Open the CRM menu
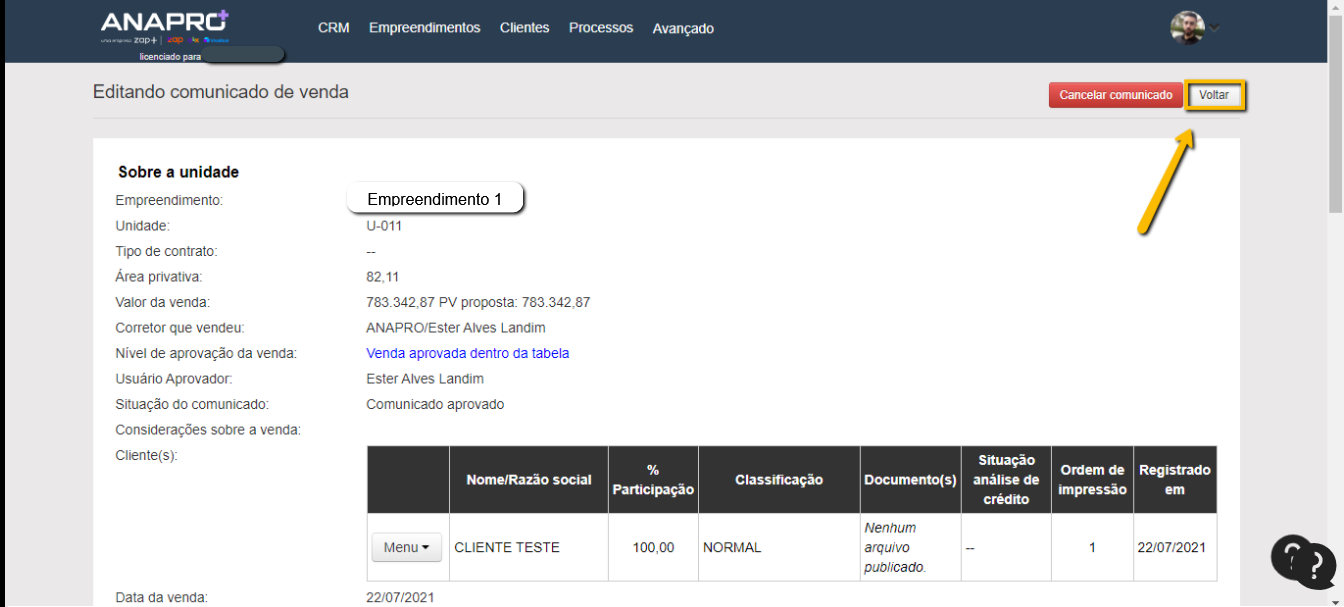 (x=333, y=28)
